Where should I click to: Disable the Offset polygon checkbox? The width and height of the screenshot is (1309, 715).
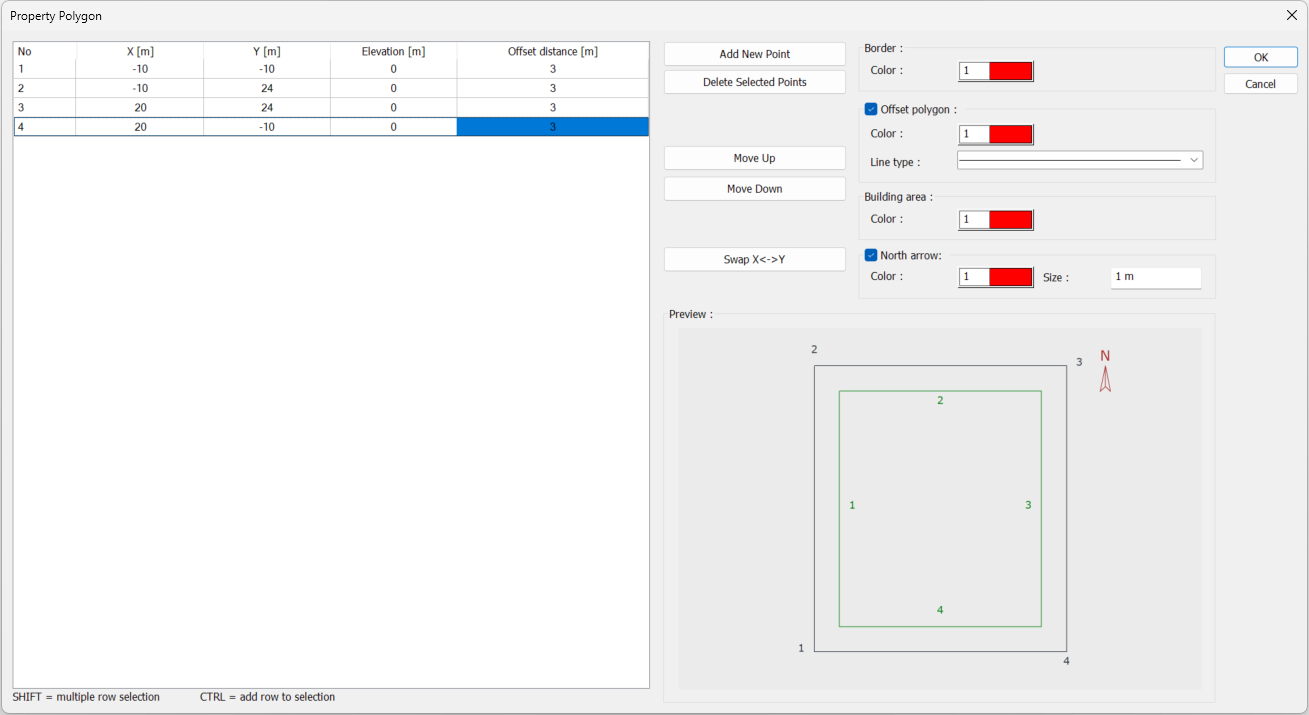click(871, 109)
